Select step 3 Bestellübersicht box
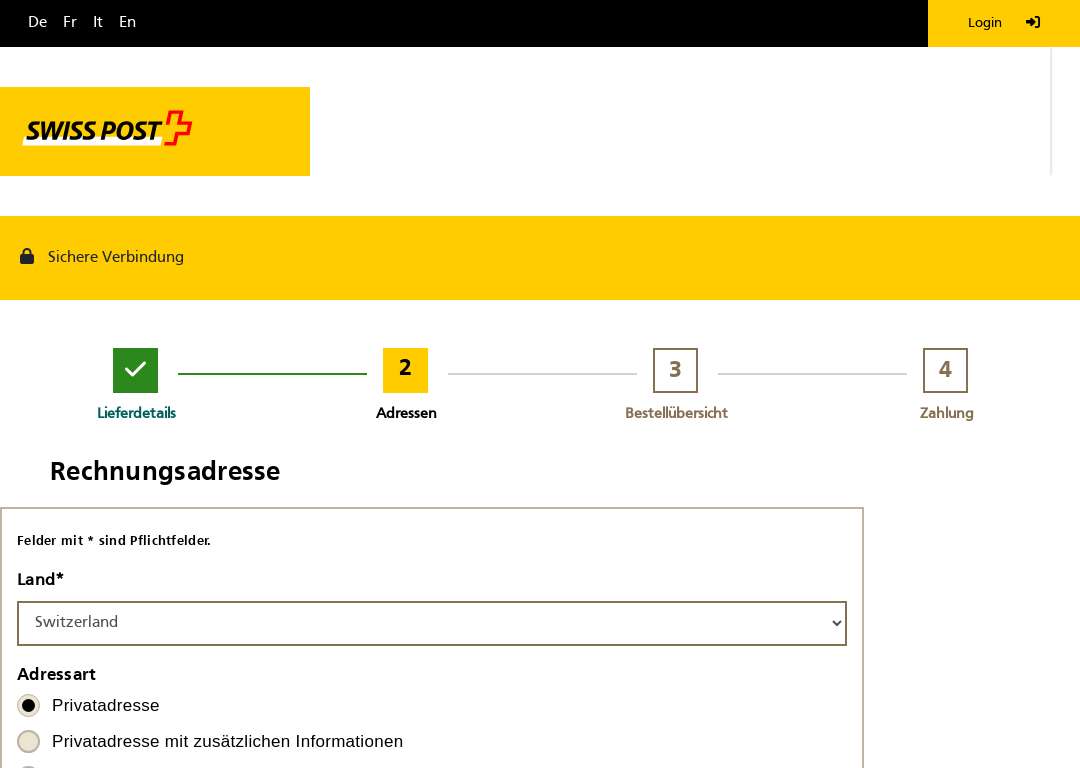This screenshot has width=1080, height=768. [675, 371]
